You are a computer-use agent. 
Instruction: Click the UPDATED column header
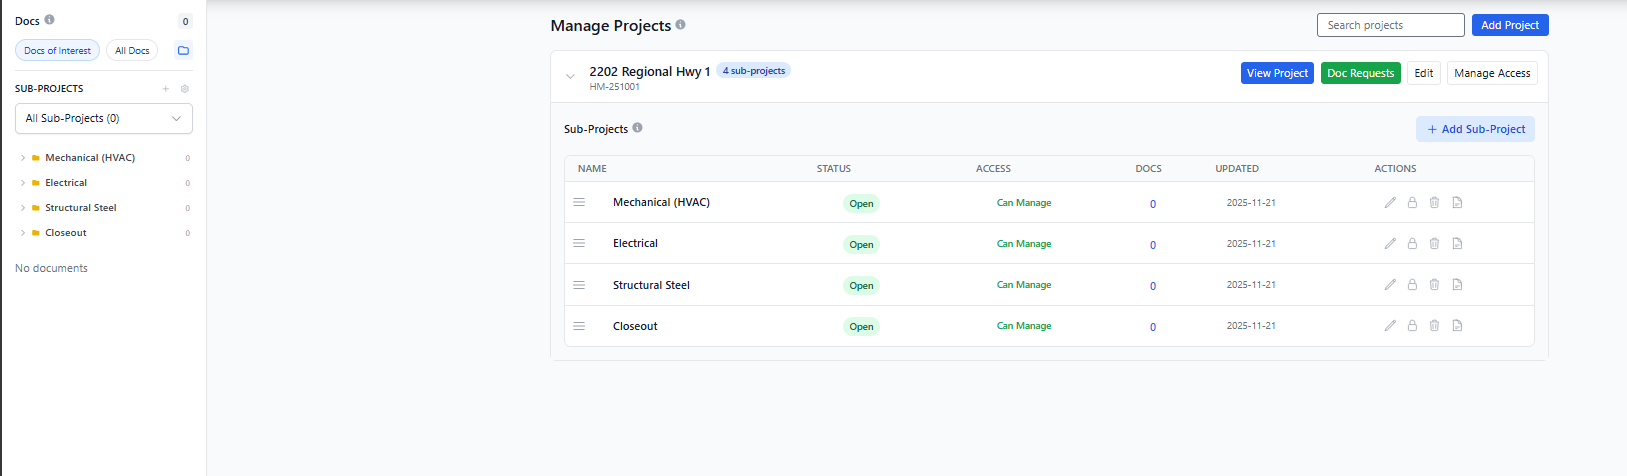1237,169
